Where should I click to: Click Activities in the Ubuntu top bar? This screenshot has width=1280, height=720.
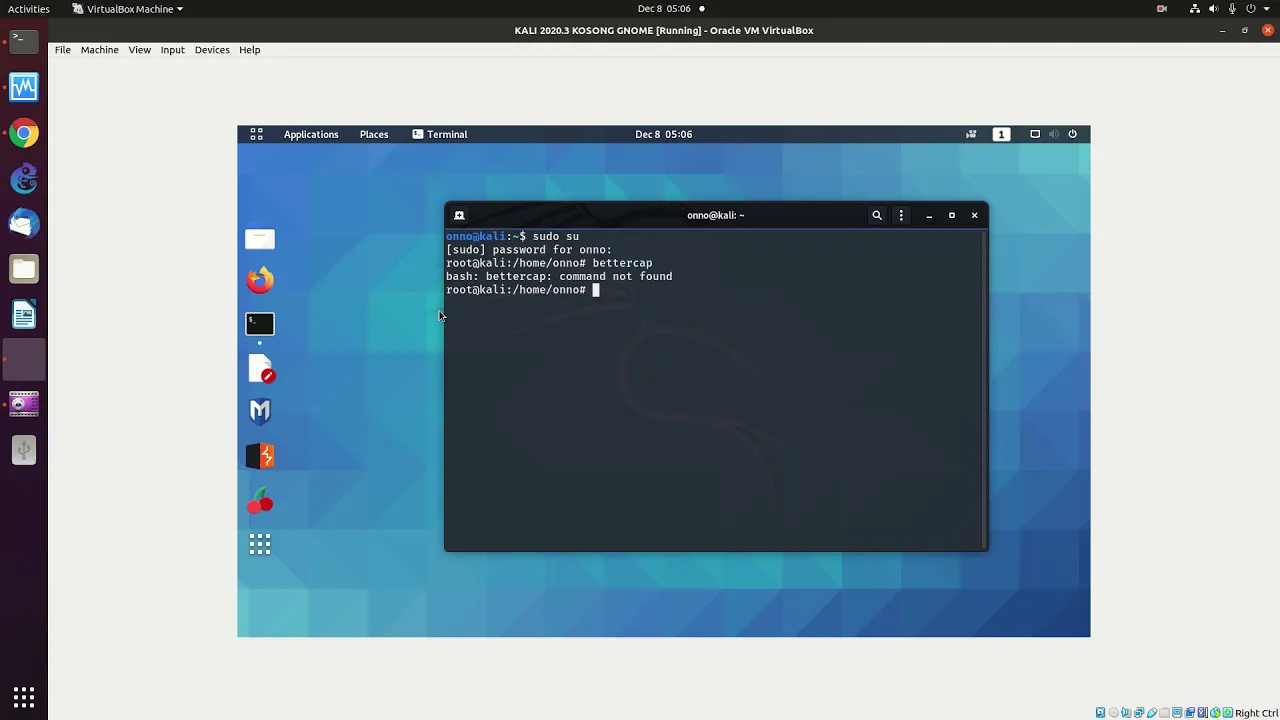pos(28,9)
